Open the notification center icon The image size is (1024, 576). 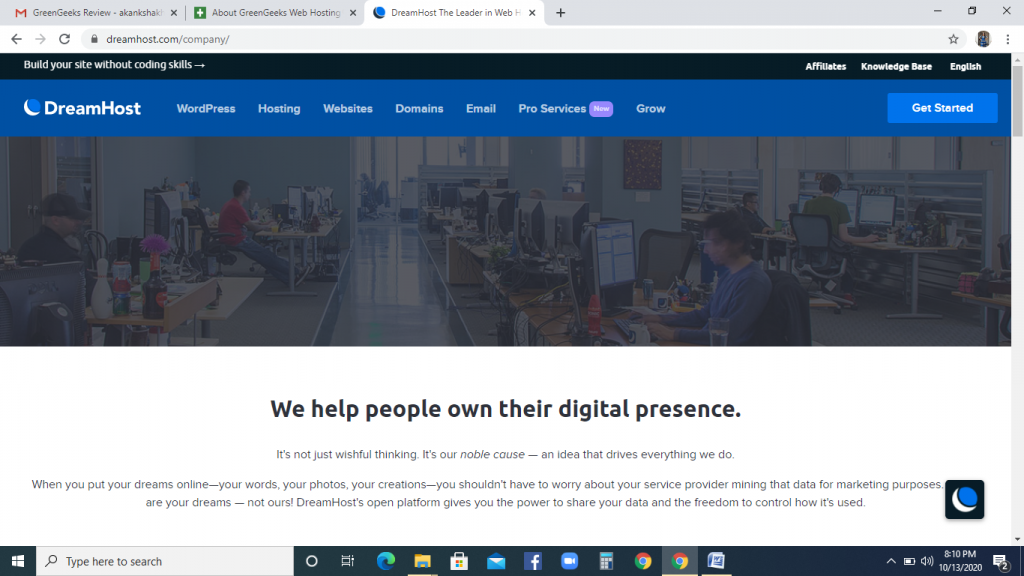click(x=1000, y=561)
